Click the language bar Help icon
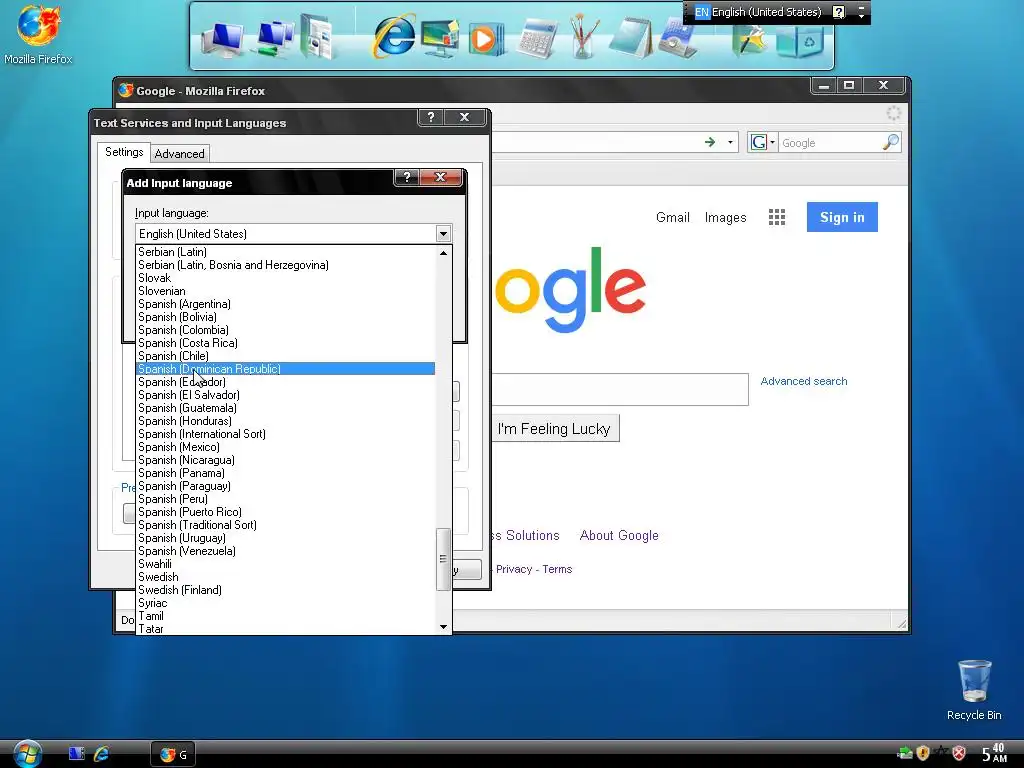Screen dimensions: 1024x768 coord(839,12)
